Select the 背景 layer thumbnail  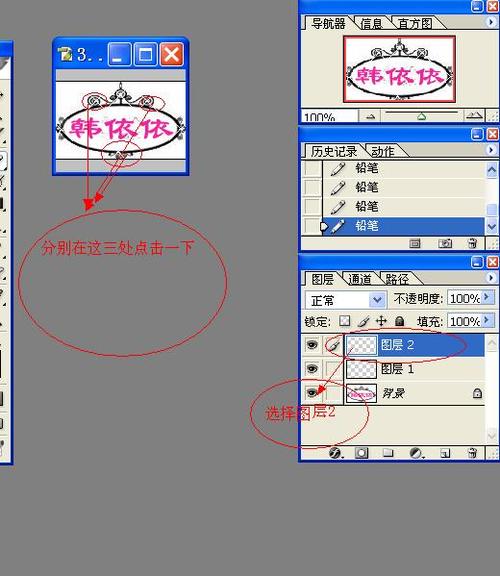pos(361,393)
